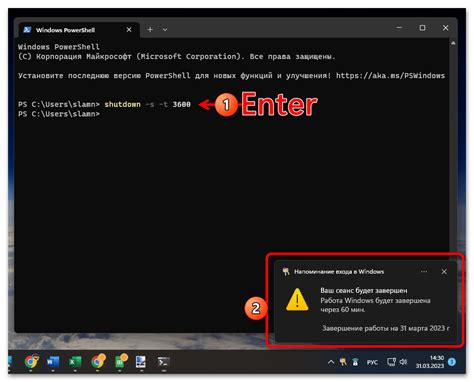The height and width of the screenshot is (382, 474).
Task: Click the shutdown -s -t 3600 command text
Action: 148,104
